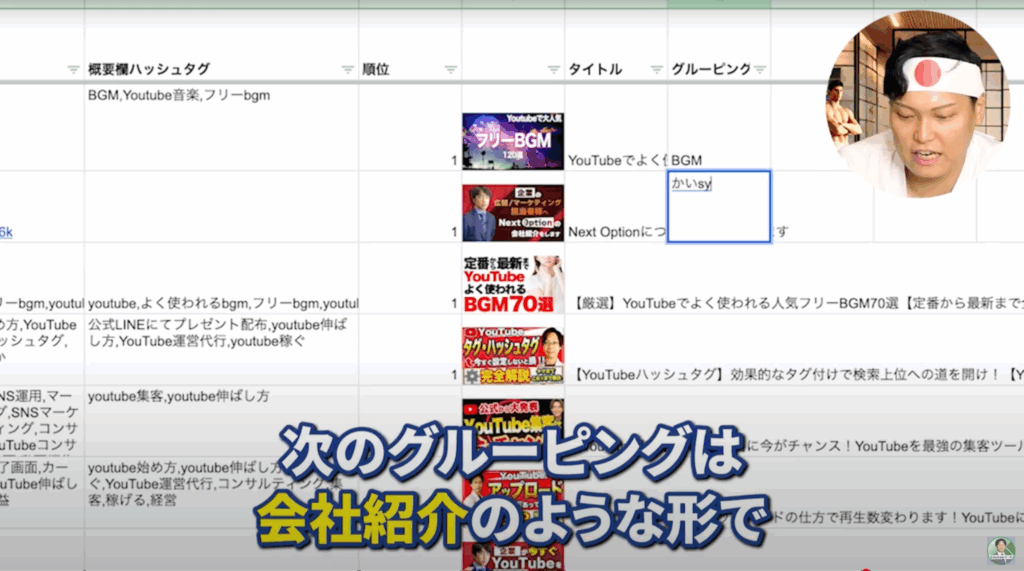The width and height of the screenshot is (1024, 571).
Task: Open filter dropdown on the thumbnail column header
Action: tap(553, 69)
